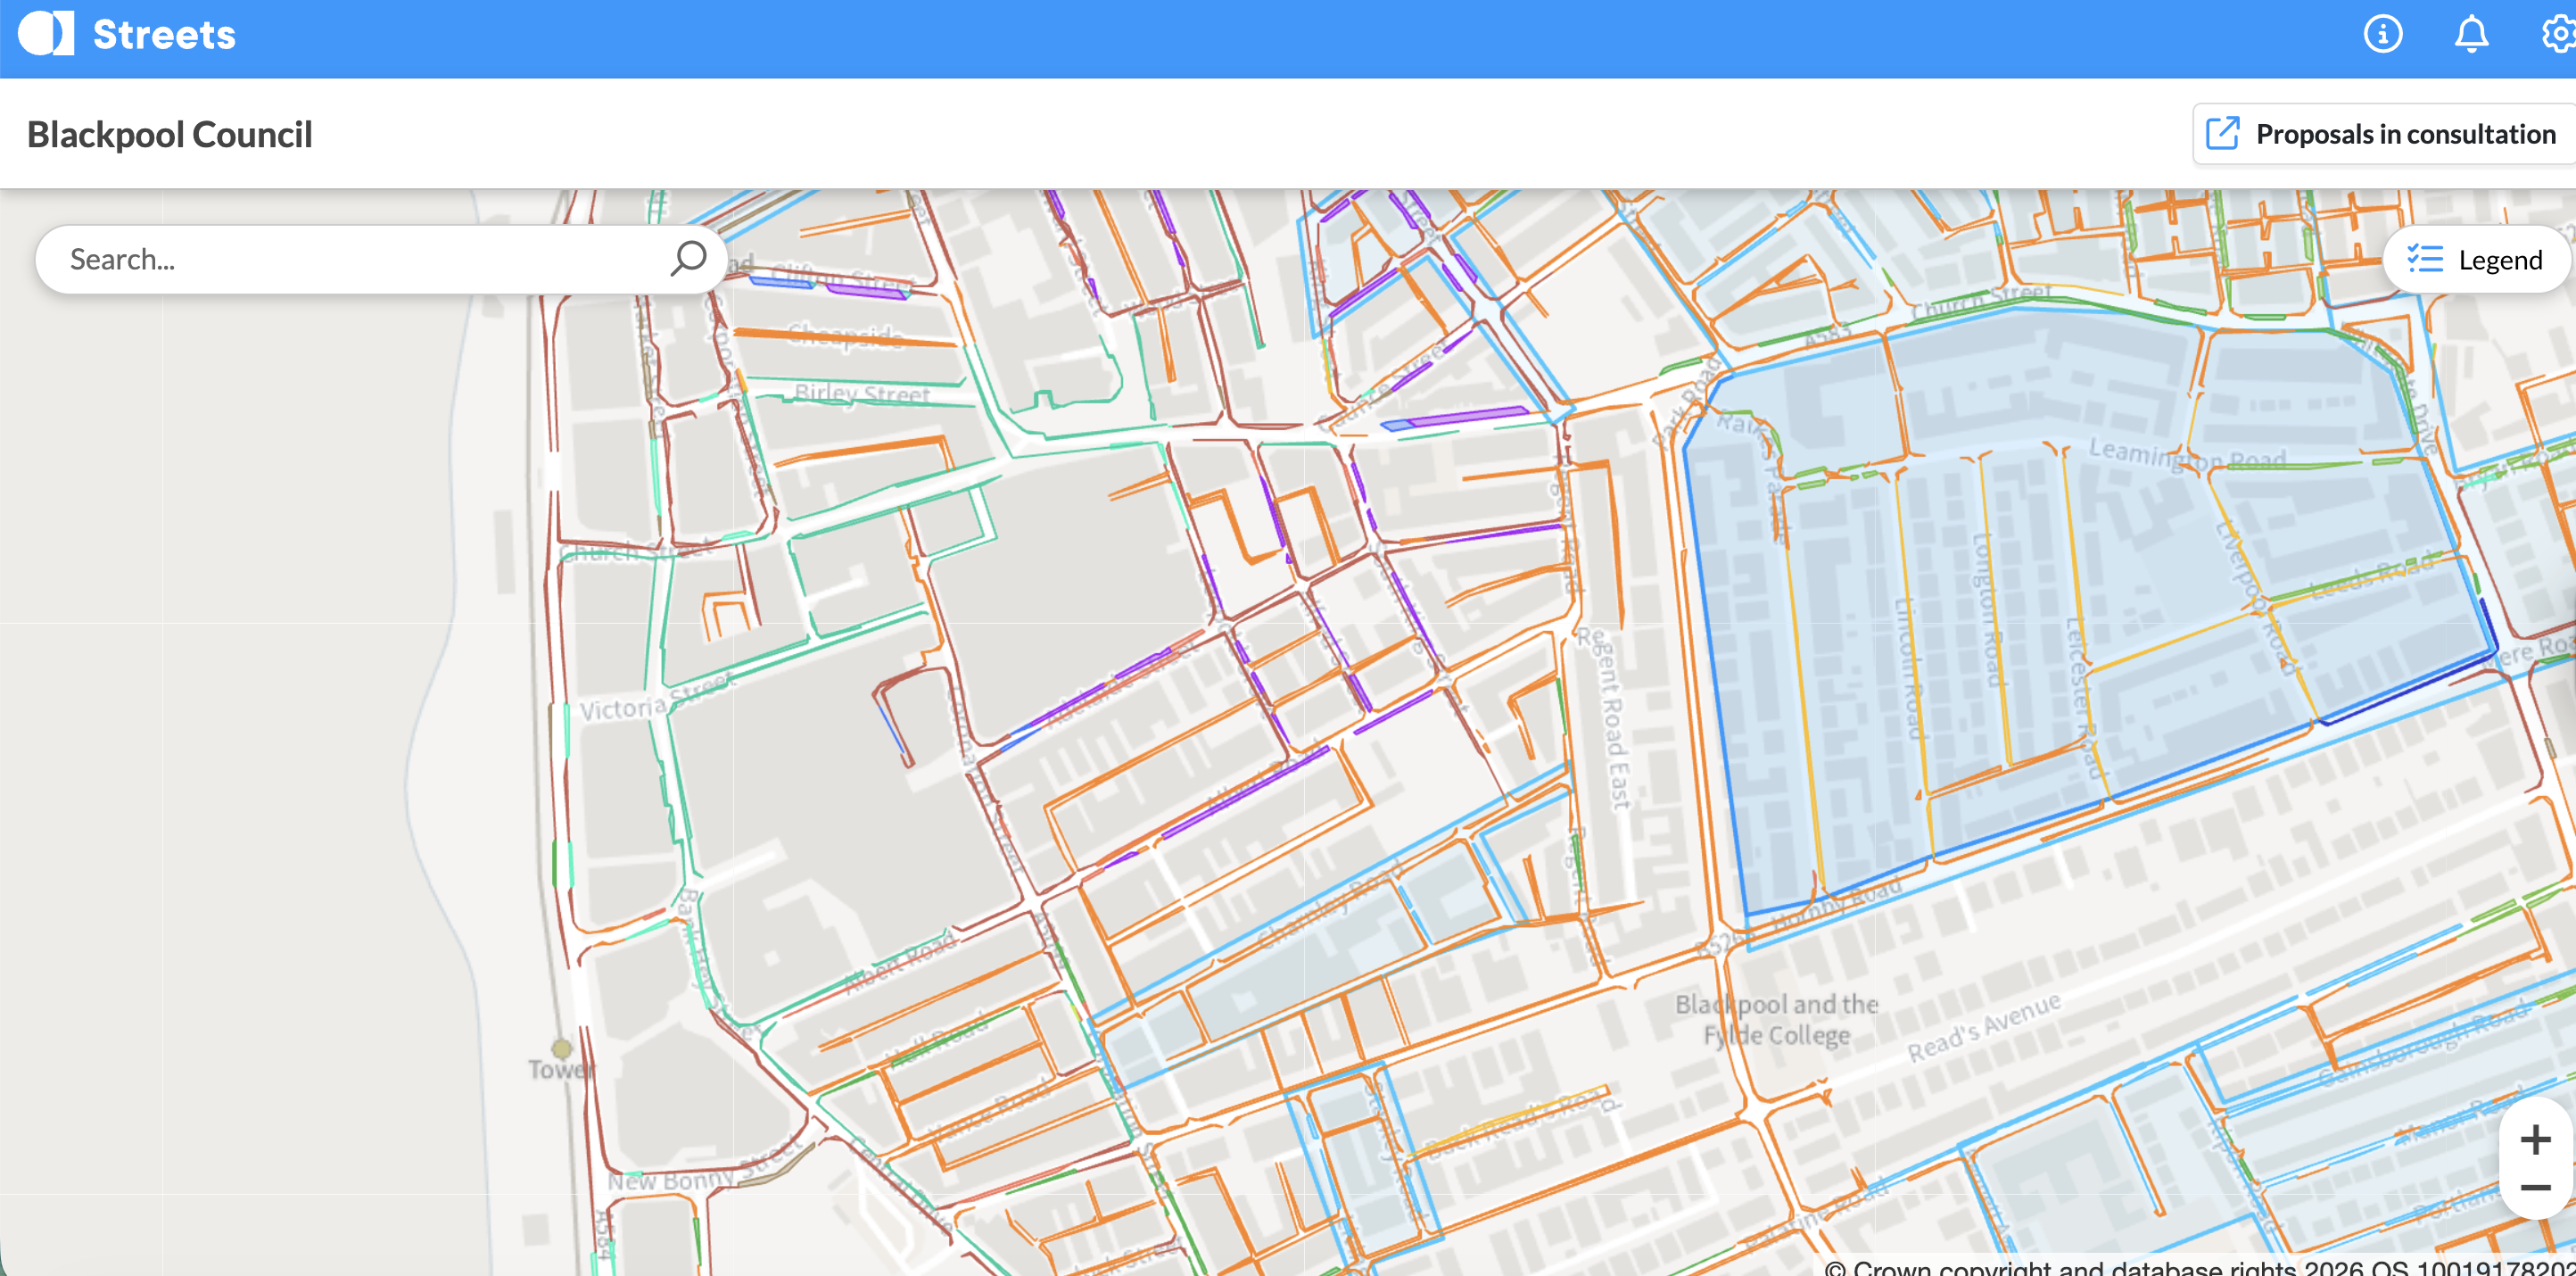Click the external-link icon beside Proposals in consultation
This screenshot has width=2576, height=1276.
click(2224, 133)
